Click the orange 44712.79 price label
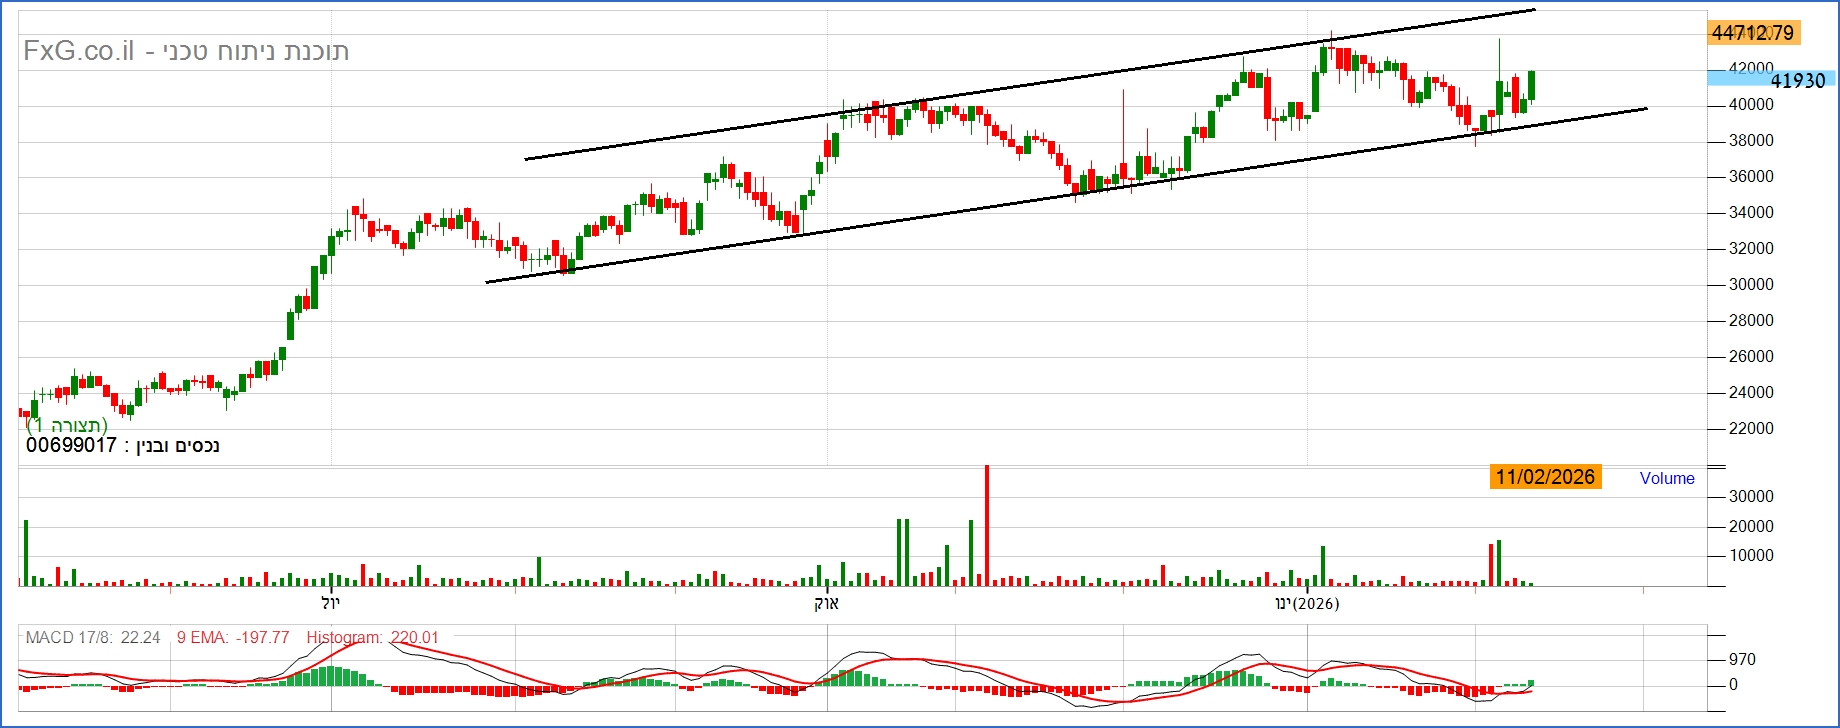 [x=1753, y=33]
